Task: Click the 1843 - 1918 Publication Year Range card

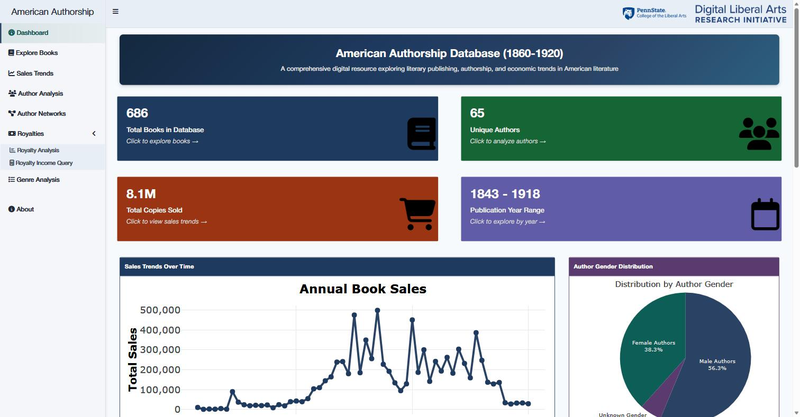Action: pos(621,209)
